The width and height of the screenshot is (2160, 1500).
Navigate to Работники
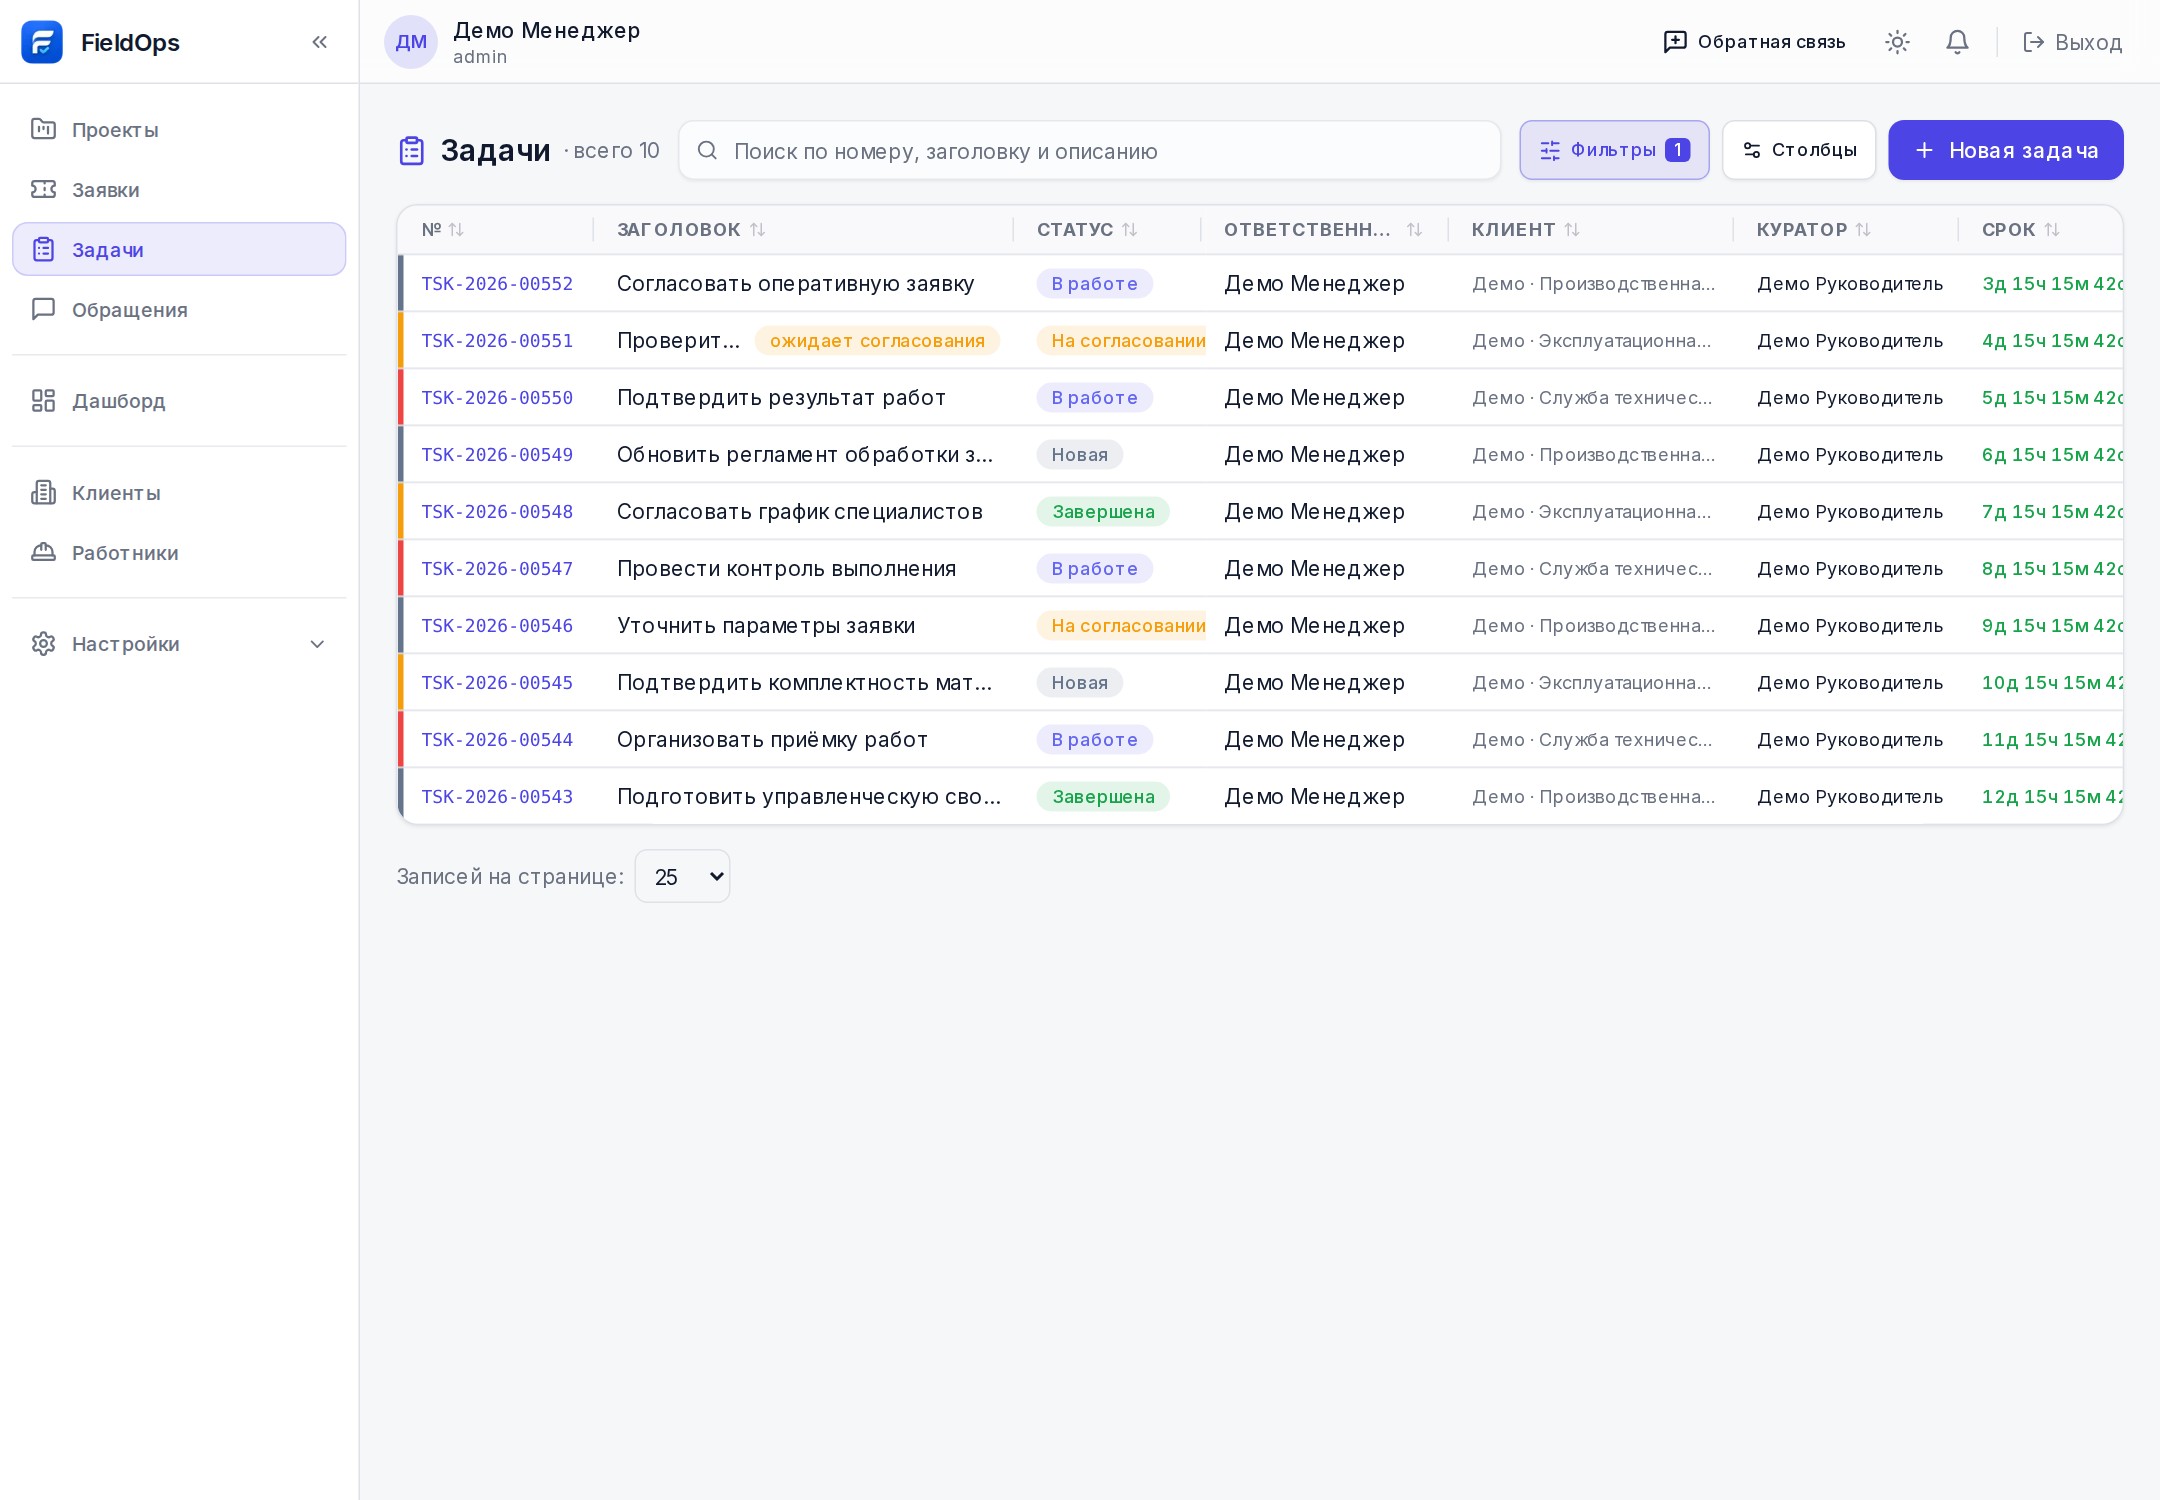click(x=179, y=553)
